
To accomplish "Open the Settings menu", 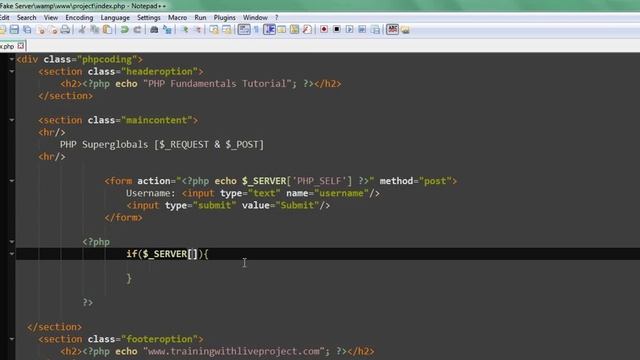I will (x=149, y=18).
